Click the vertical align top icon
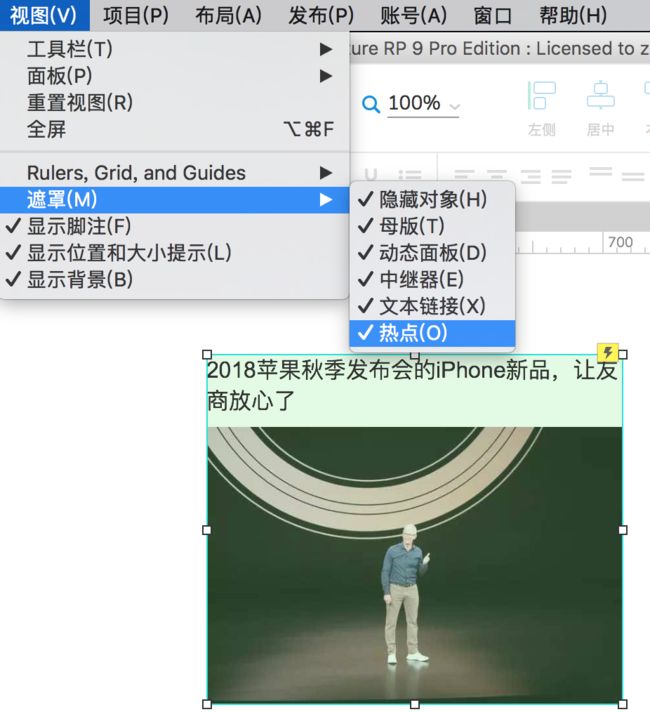Image resolution: width=650 pixels, height=712 pixels. click(x=600, y=173)
